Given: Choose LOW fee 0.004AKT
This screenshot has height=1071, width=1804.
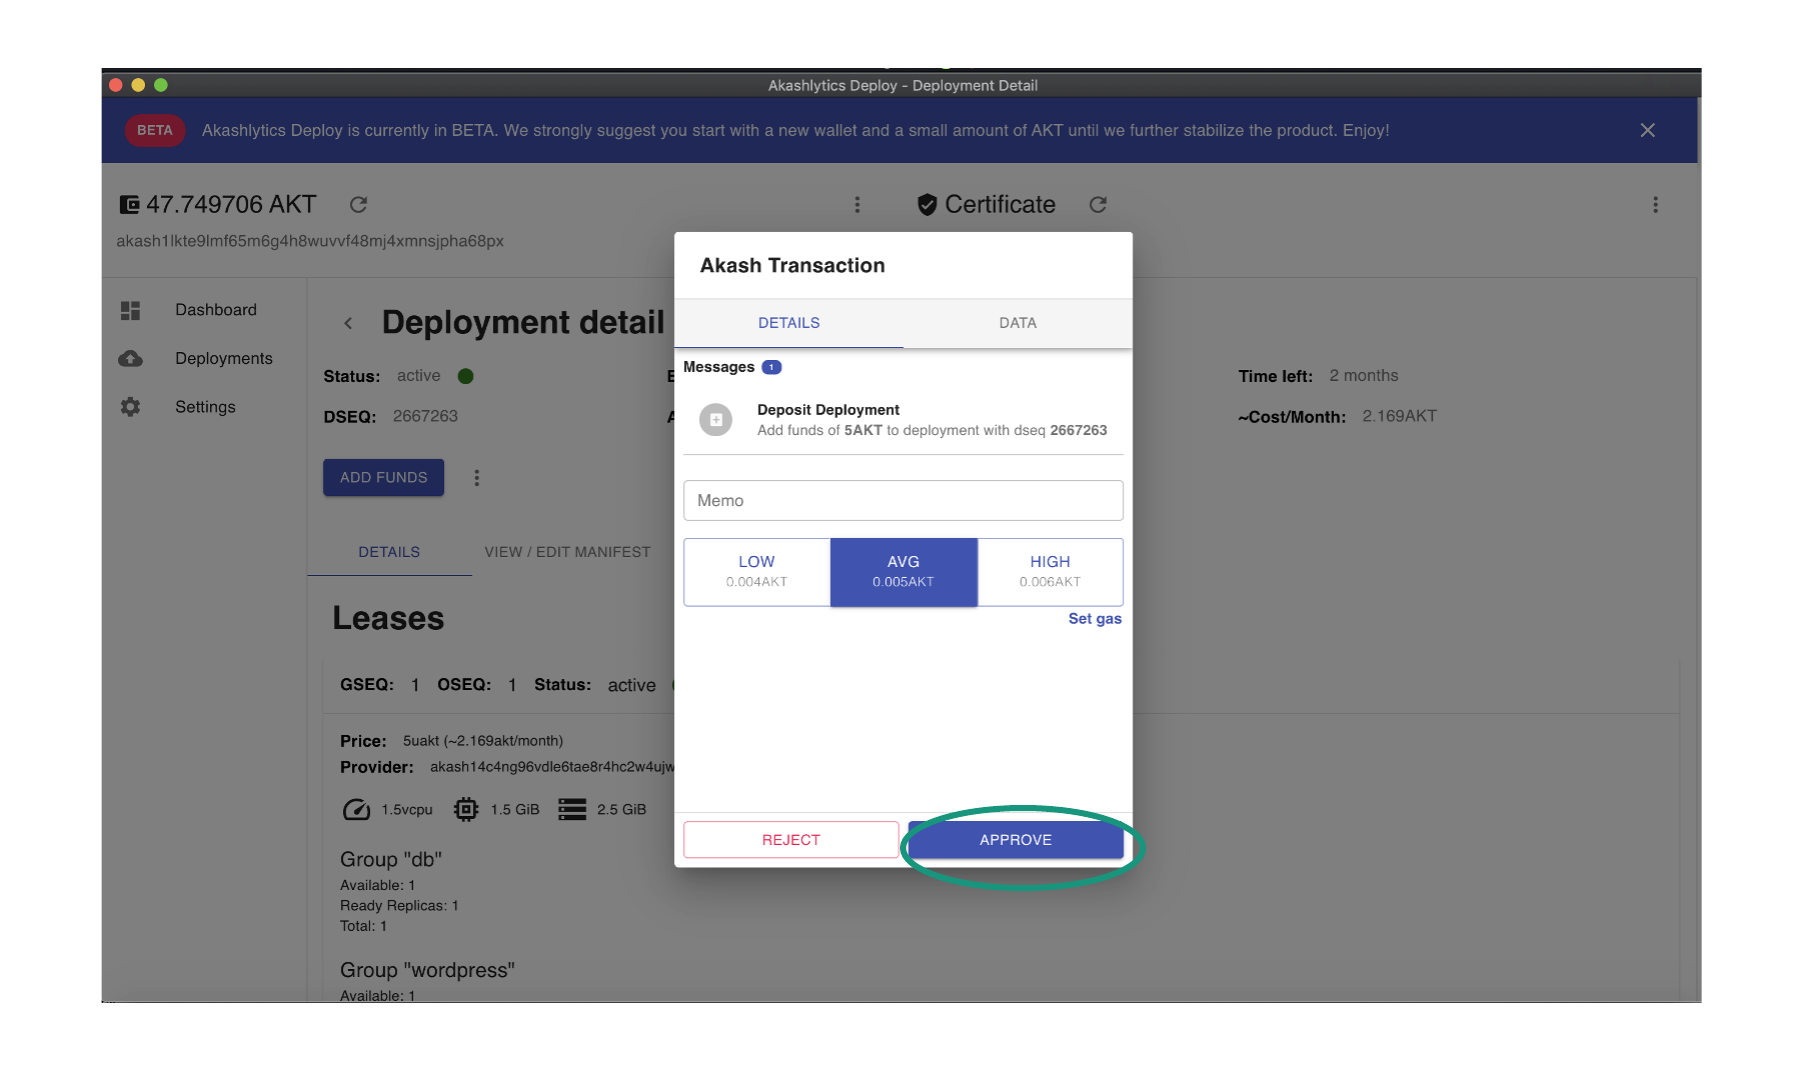Looking at the screenshot, I should [757, 572].
